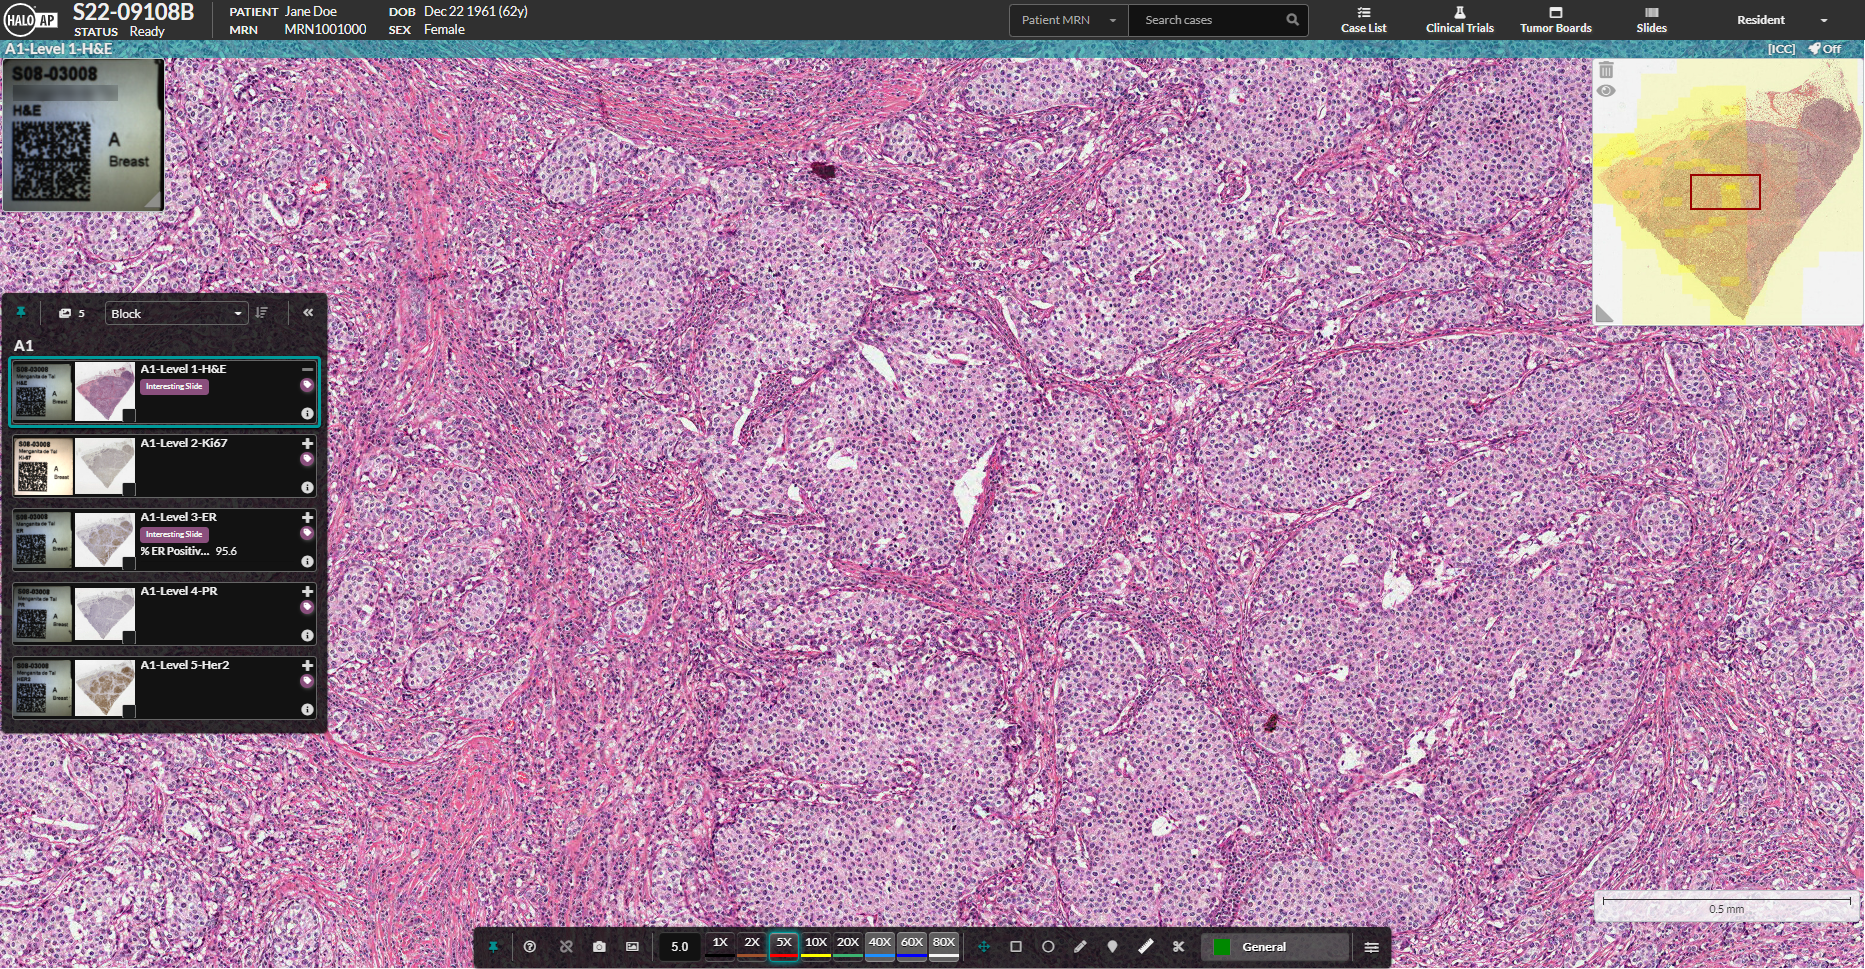Set magnification to 80X
The image size is (1865, 969).
point(944,945)
